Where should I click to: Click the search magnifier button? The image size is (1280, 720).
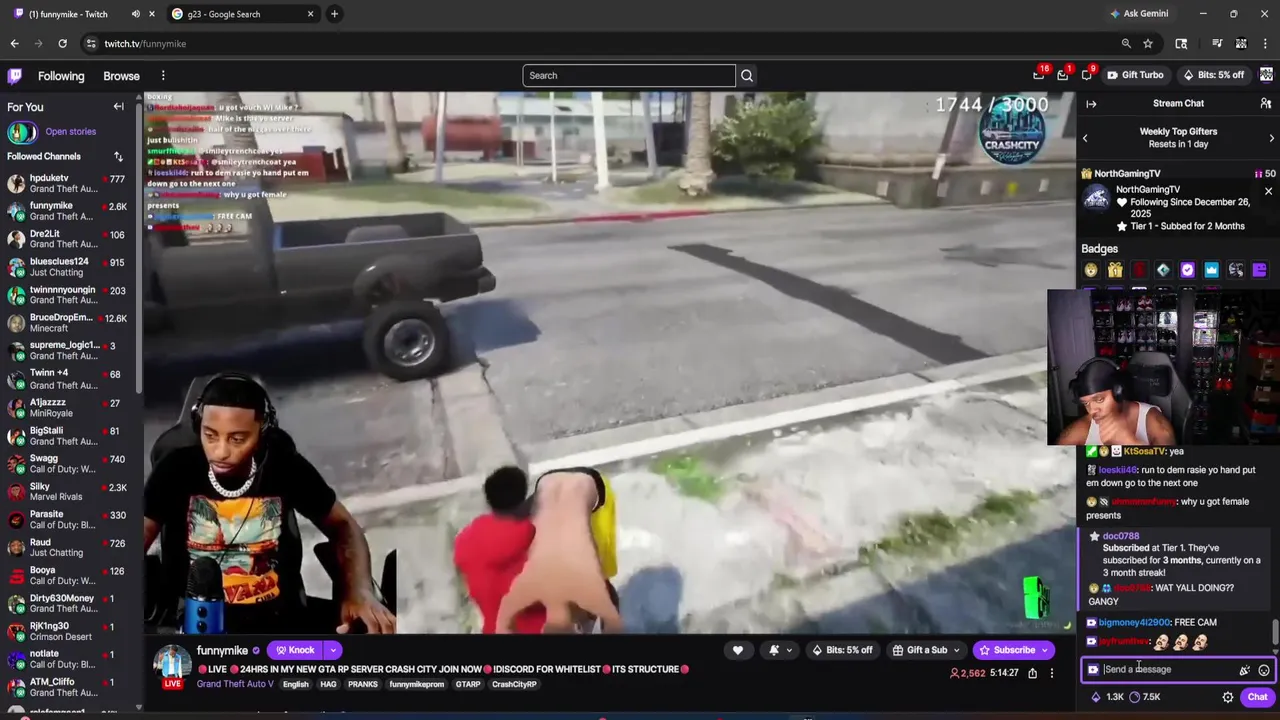[x=747, y=76]
